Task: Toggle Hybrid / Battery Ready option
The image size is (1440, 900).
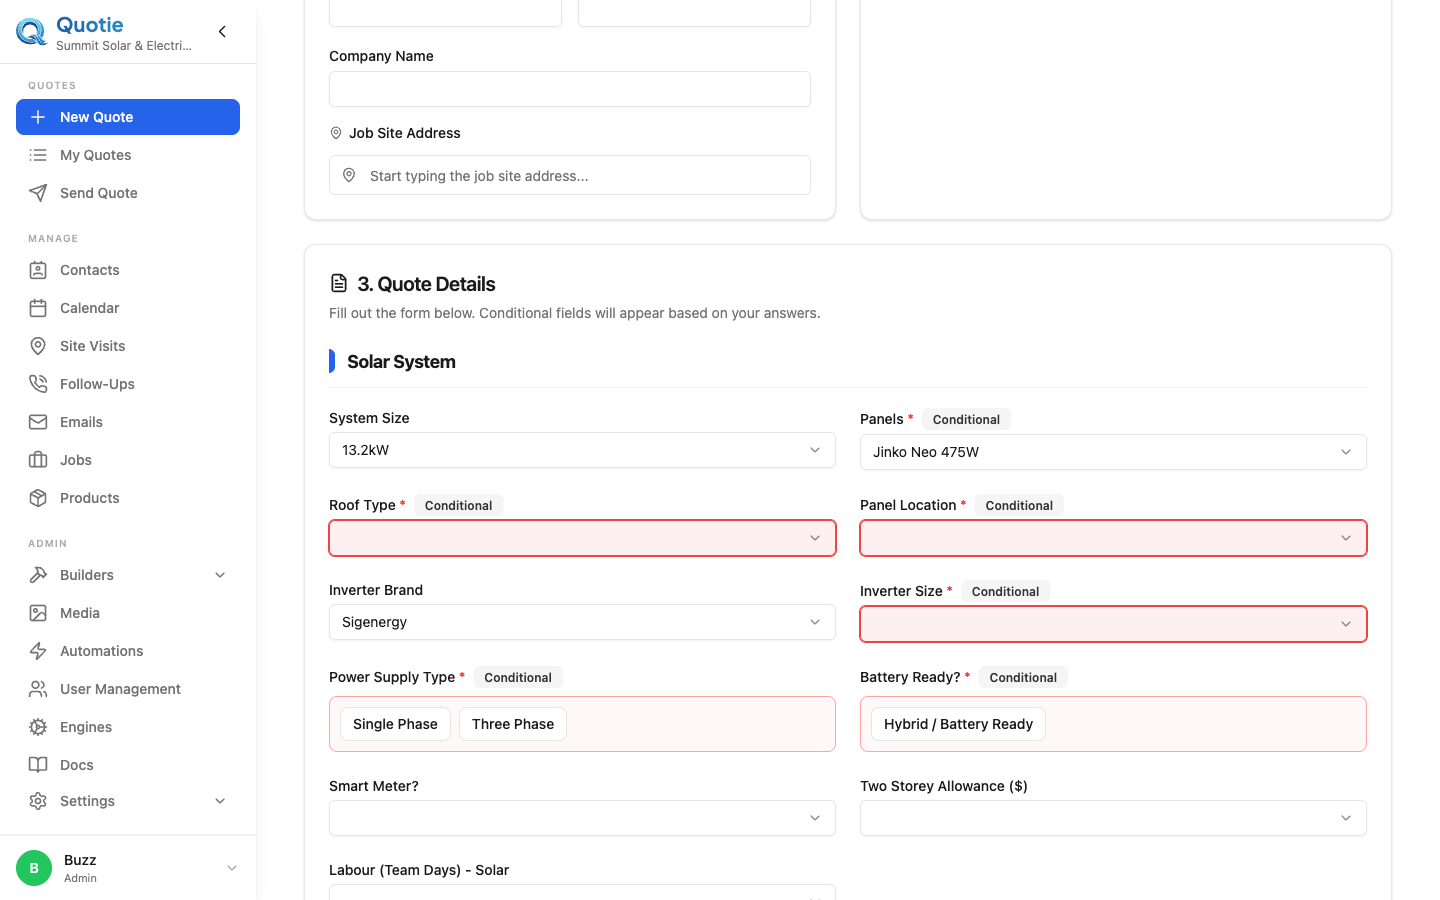Action: 958,724
